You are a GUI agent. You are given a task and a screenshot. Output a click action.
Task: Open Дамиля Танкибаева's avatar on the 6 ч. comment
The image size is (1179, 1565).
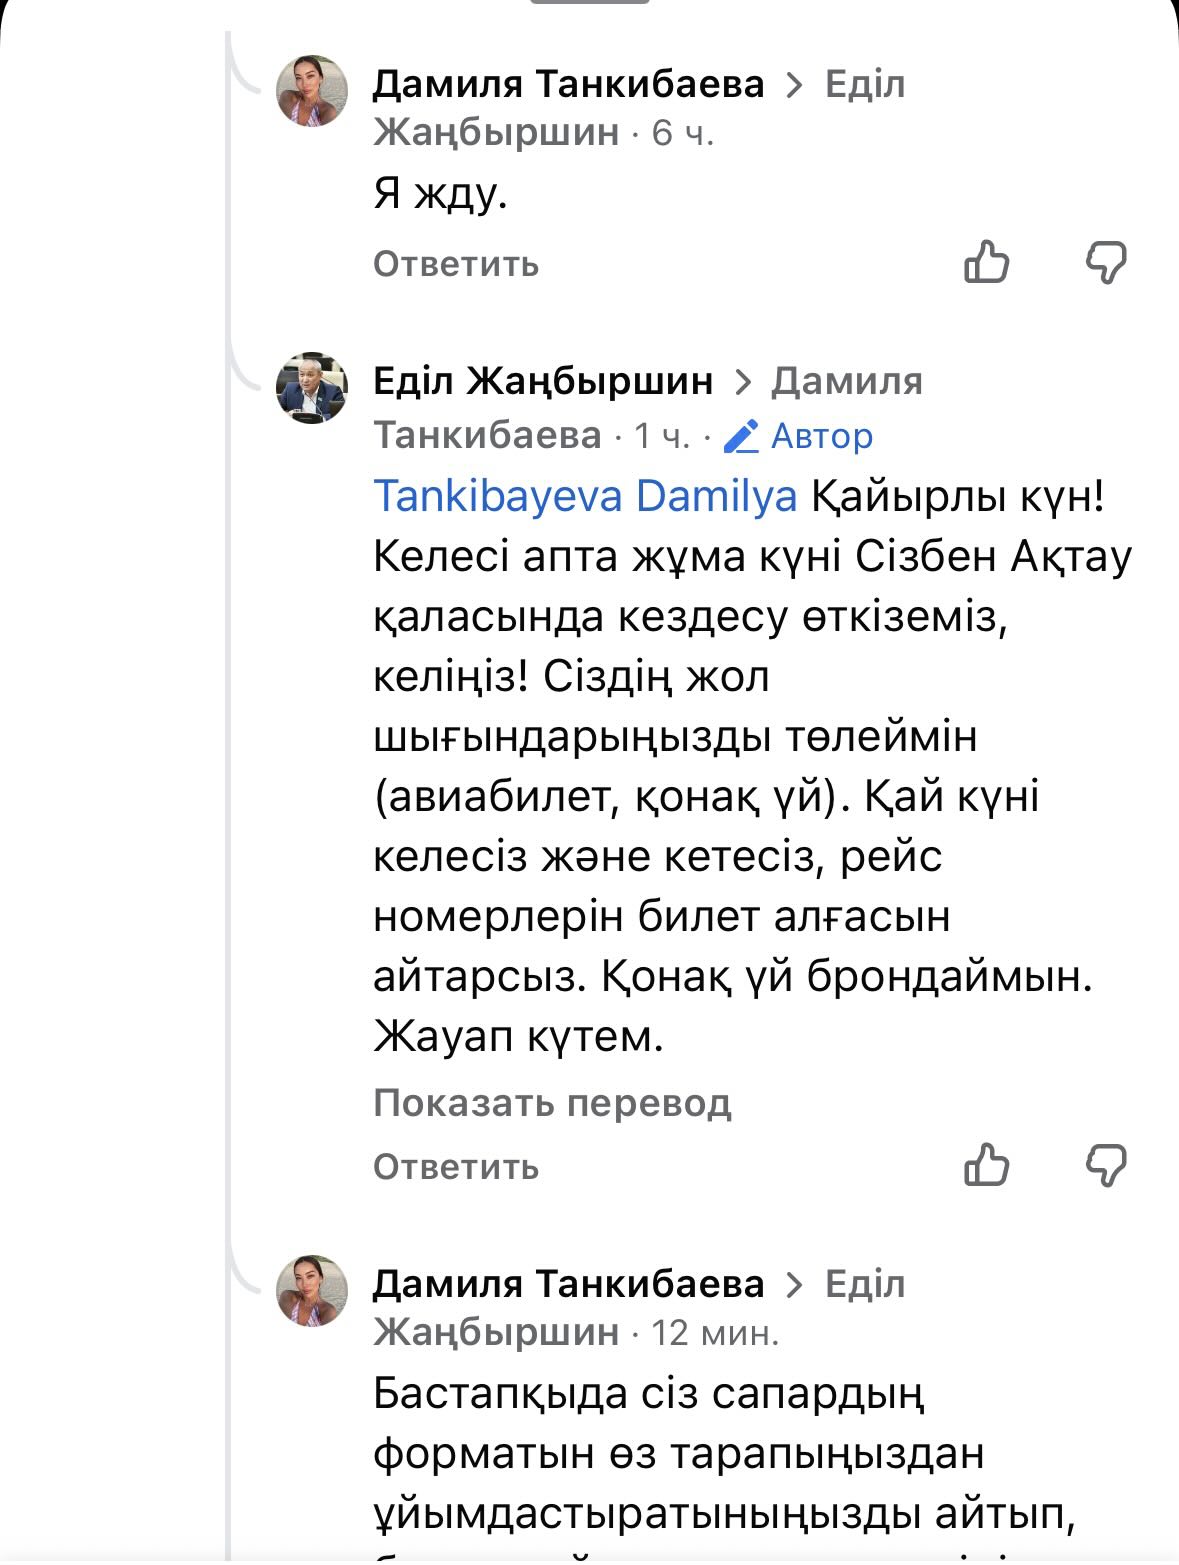pyautogui.click(x=312, y=91)
